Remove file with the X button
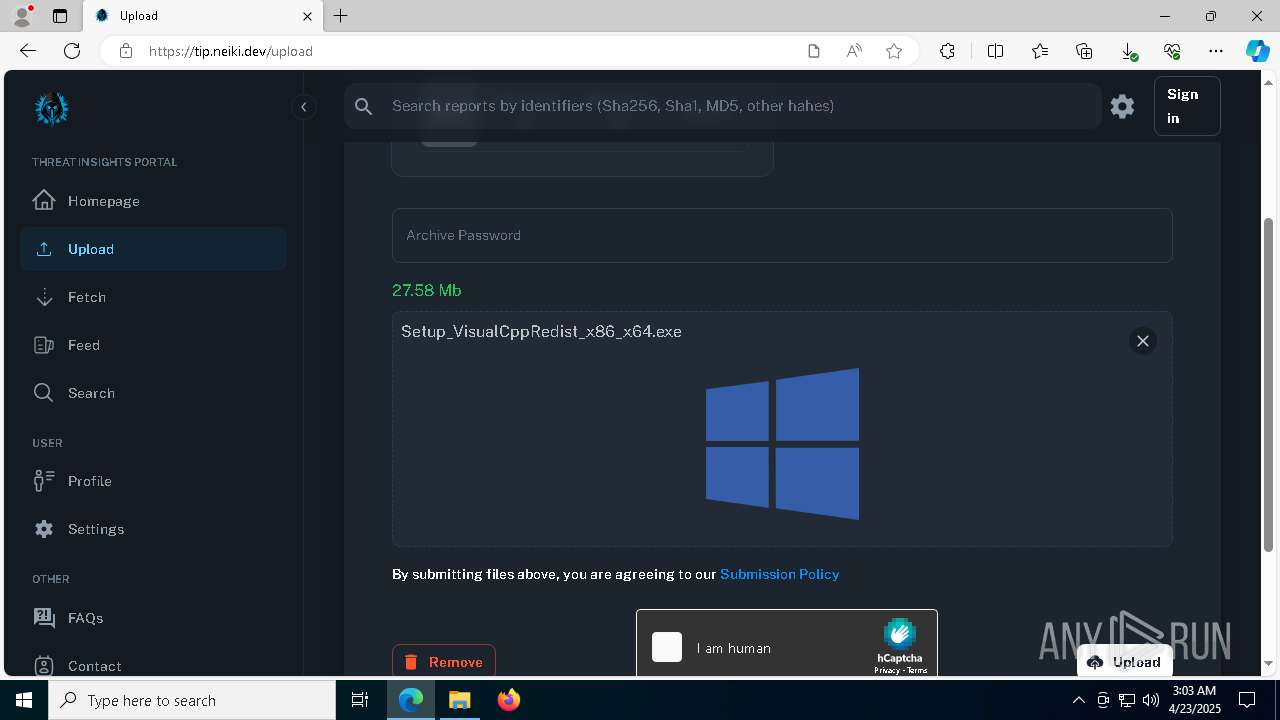This screenshot has width=1280, height=720. click(1143, 341)
